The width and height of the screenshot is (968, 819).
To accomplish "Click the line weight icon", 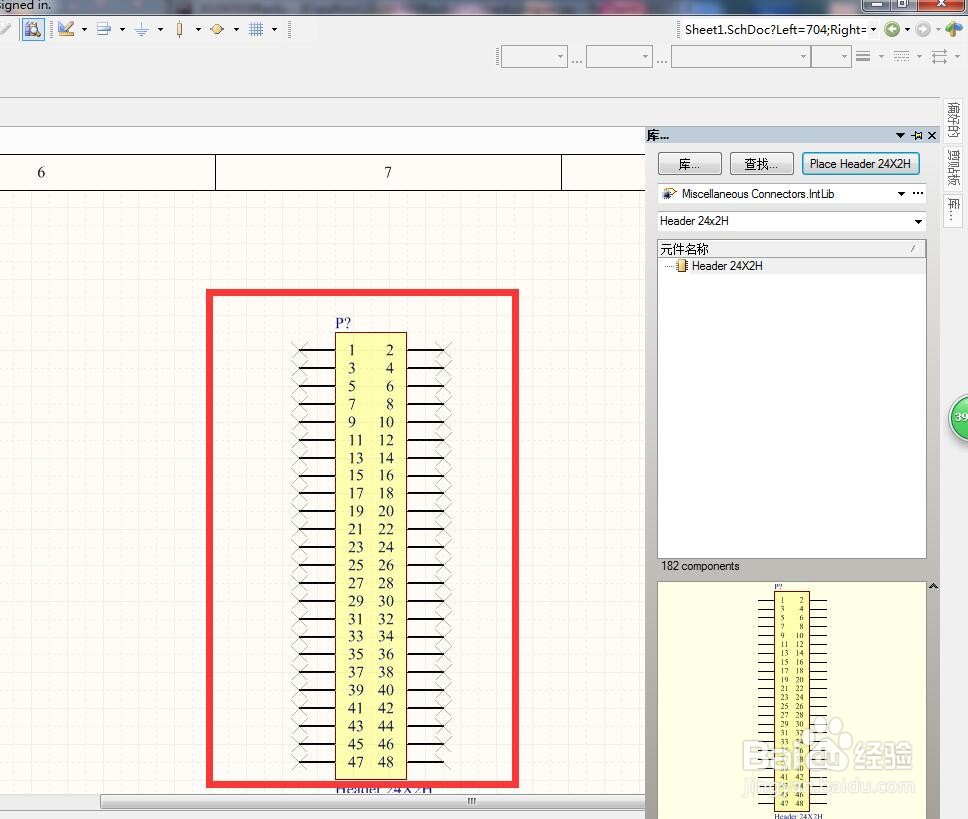I will pyautogui.click(x=863, y=57).
